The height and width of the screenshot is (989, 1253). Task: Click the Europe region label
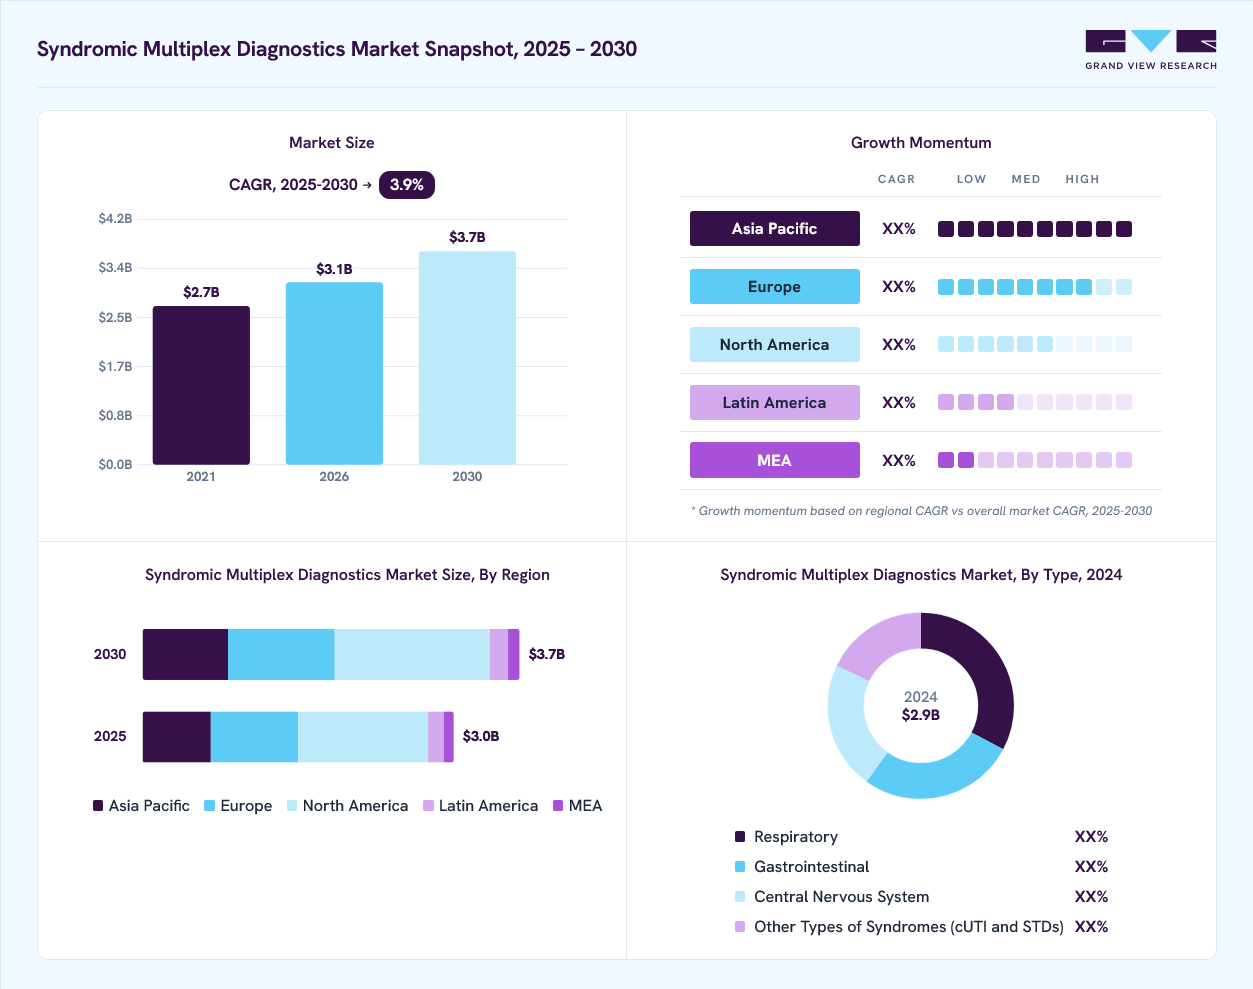pos(775,287)
